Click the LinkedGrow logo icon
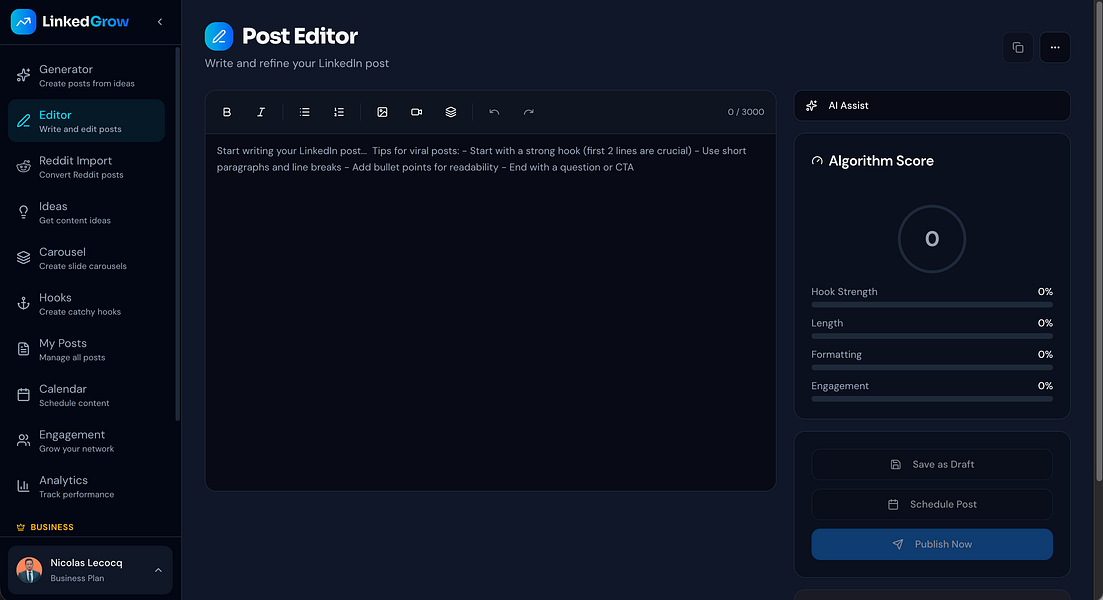The image size is (1103, 600). click(x=23, y=22)
